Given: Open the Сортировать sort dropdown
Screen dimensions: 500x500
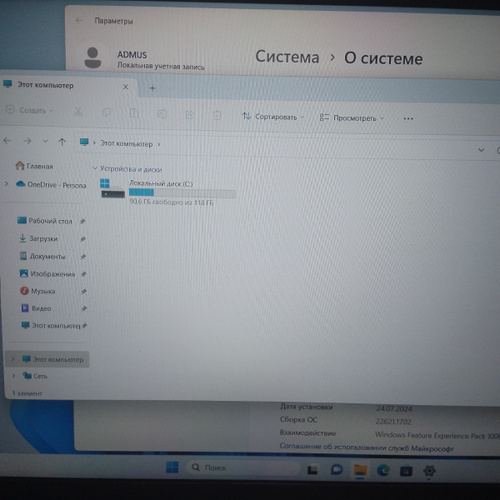Looking at the screenshot, I should click(273, 117).
